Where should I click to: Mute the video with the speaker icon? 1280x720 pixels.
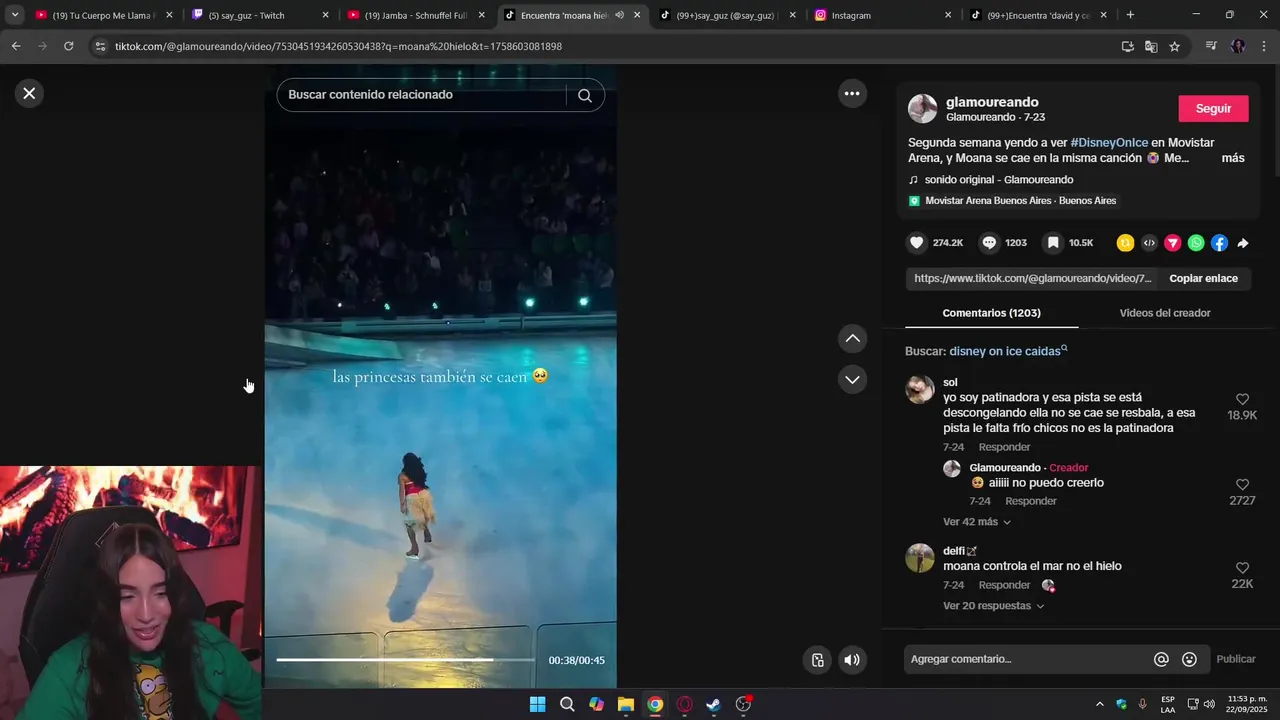[852, 660]
